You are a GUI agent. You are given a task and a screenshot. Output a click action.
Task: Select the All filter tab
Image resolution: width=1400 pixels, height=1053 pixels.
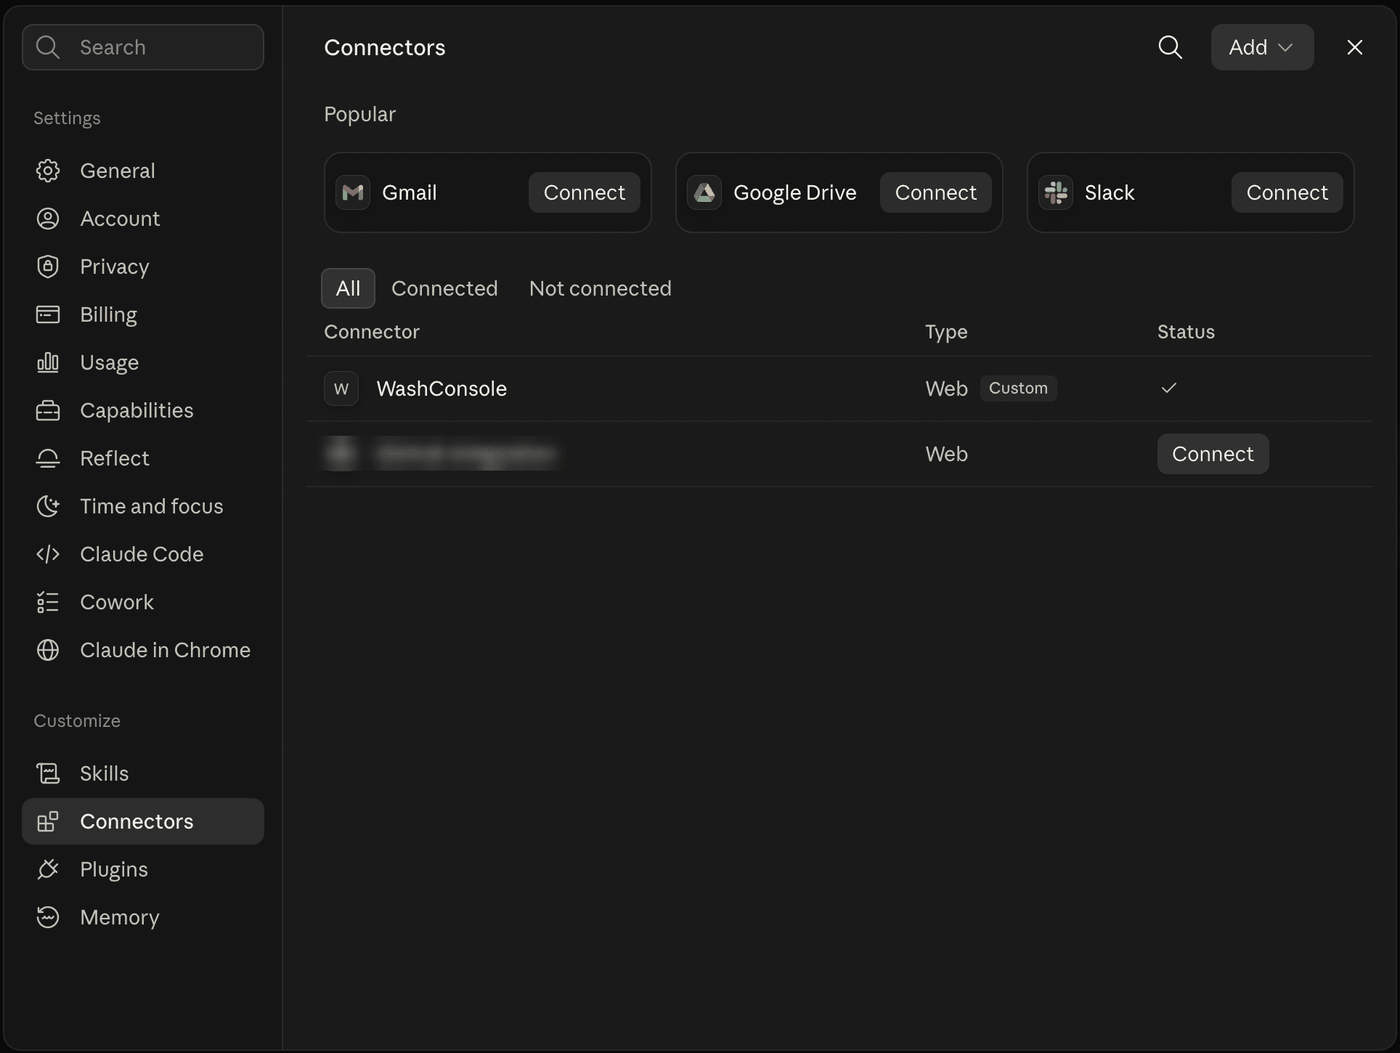[x=348, y=288]
